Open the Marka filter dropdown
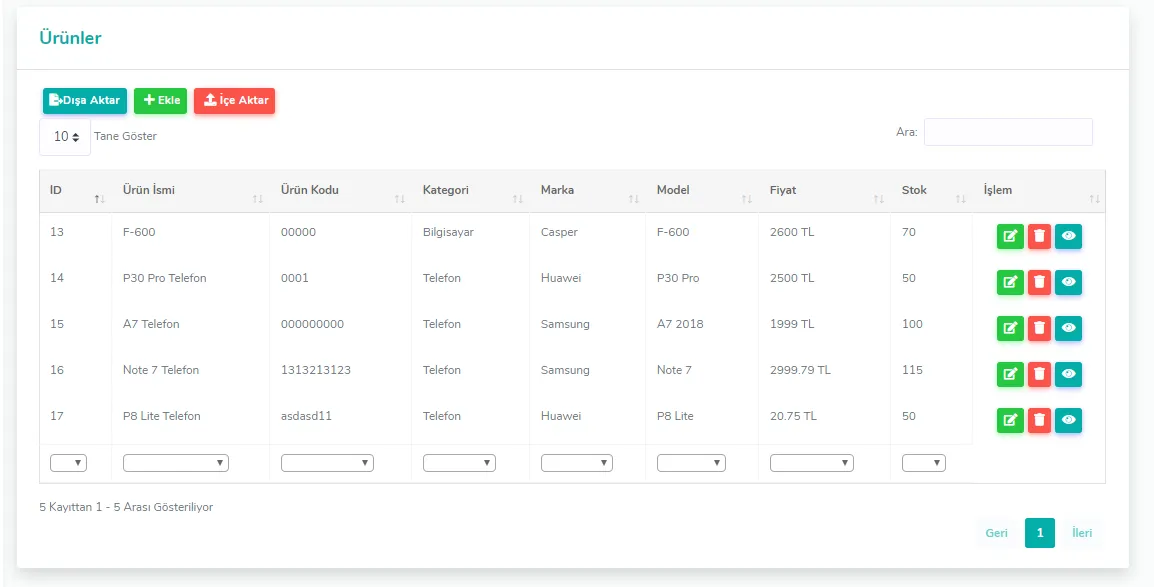Screen dimensions: 1154x587 pos(577,463)
